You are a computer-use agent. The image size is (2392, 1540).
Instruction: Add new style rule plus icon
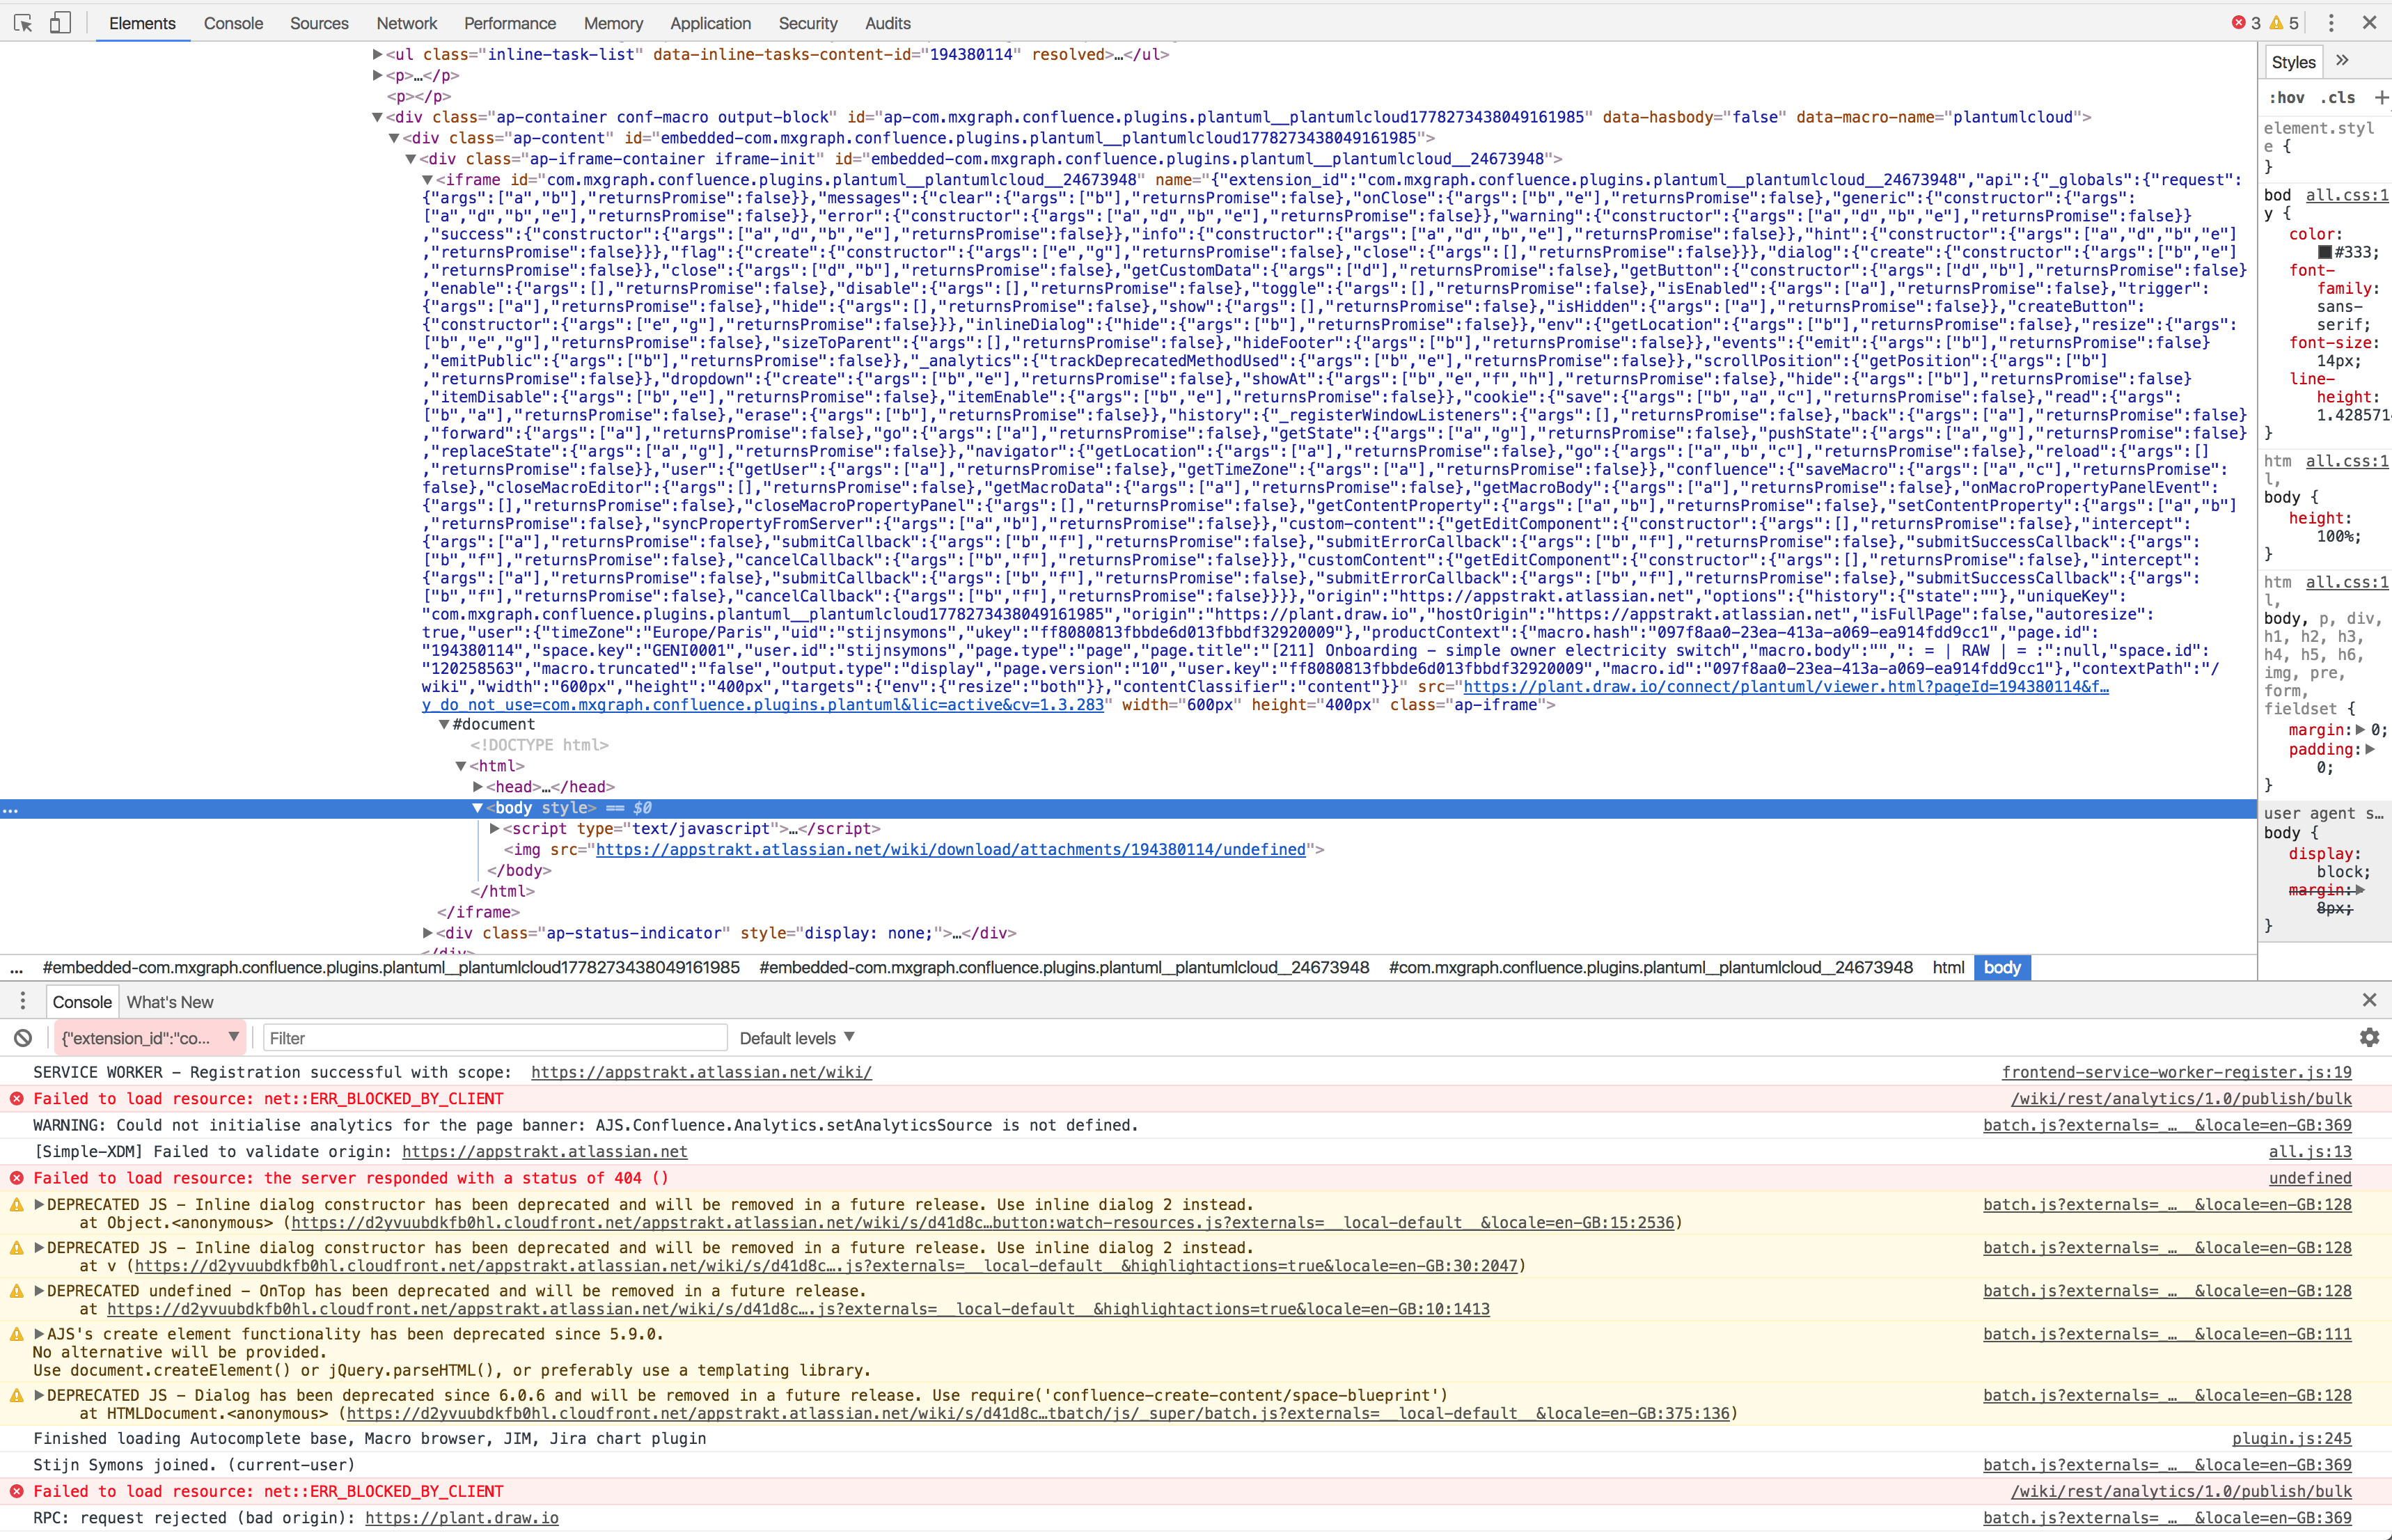pyautogui.click(x=2381, y=97)
